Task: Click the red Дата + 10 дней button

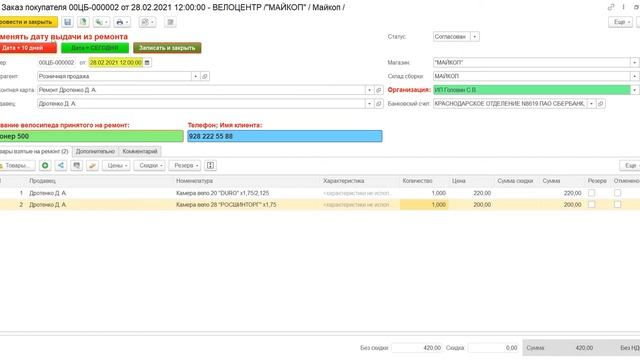Action: (28, 48)
